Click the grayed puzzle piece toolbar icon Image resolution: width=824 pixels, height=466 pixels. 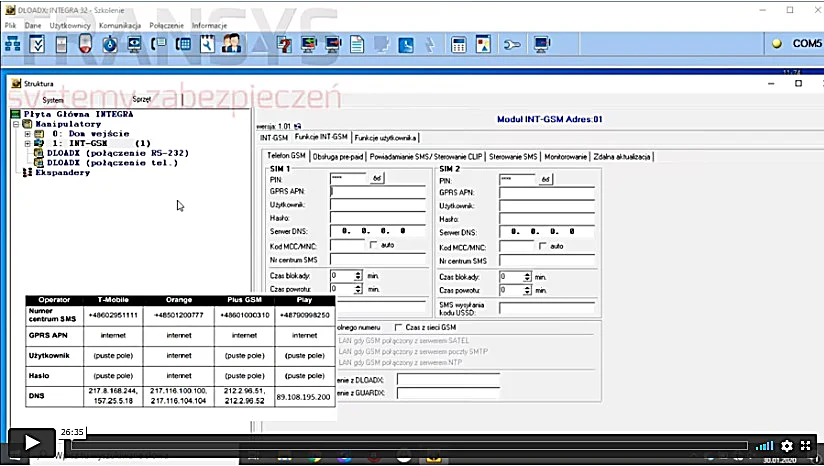point(382,44)
